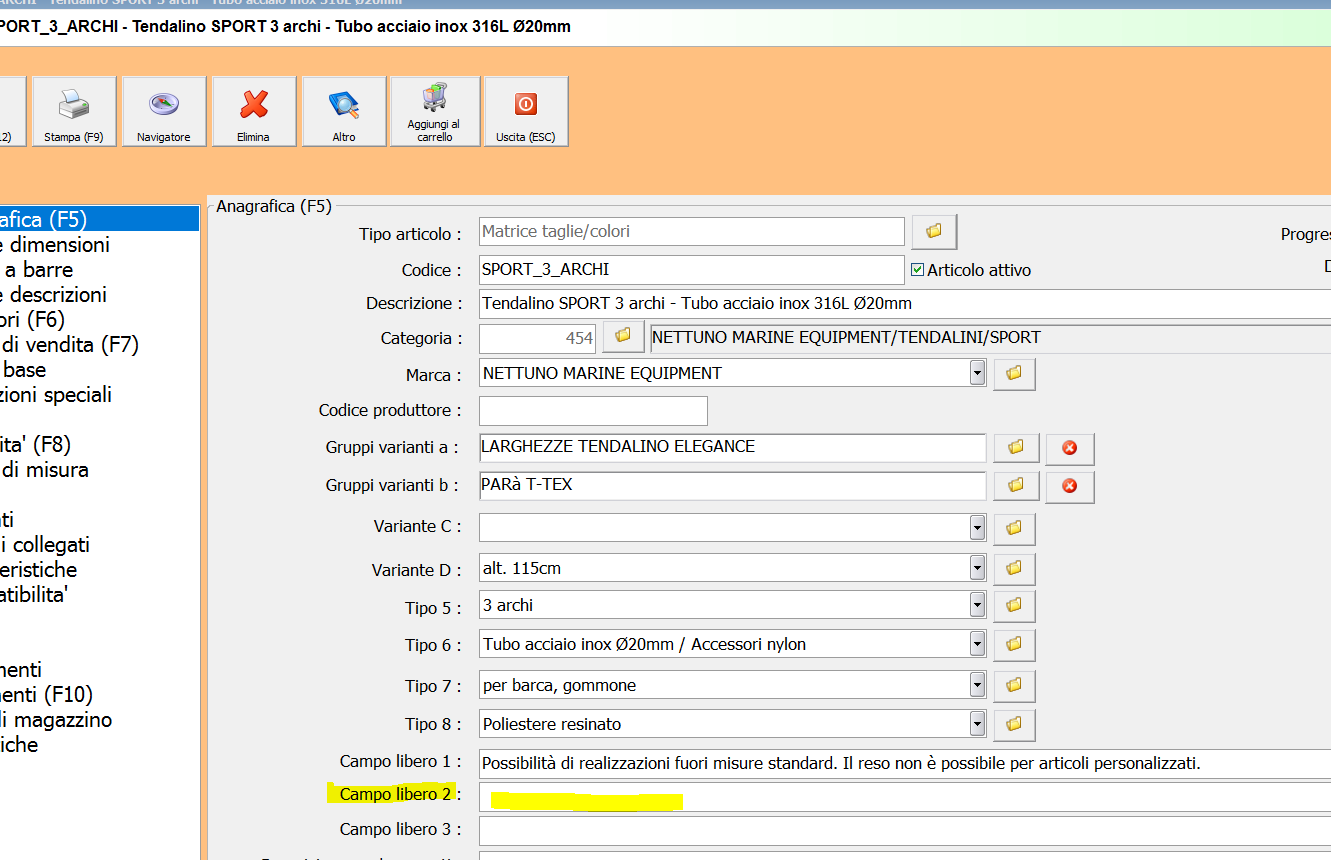Viewport: 1331px width, 860px height.
Task: Expand the Variante C dropdown
Action: (x=977, y=527)
